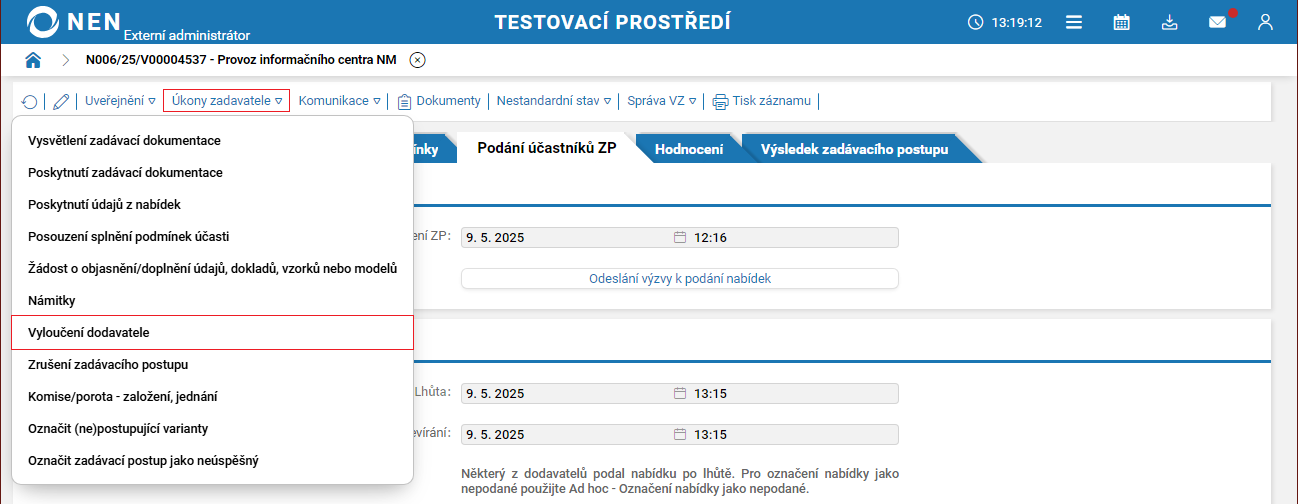
Task: Collapse the Úkony zadavatele dropdown
Action: pos(227,101)
